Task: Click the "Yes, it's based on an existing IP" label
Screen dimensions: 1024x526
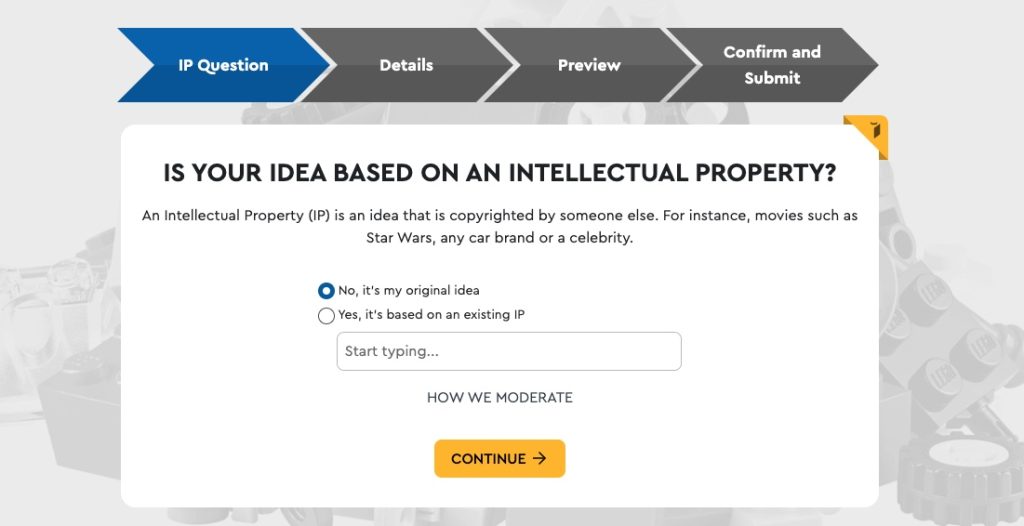Action: 431,315
